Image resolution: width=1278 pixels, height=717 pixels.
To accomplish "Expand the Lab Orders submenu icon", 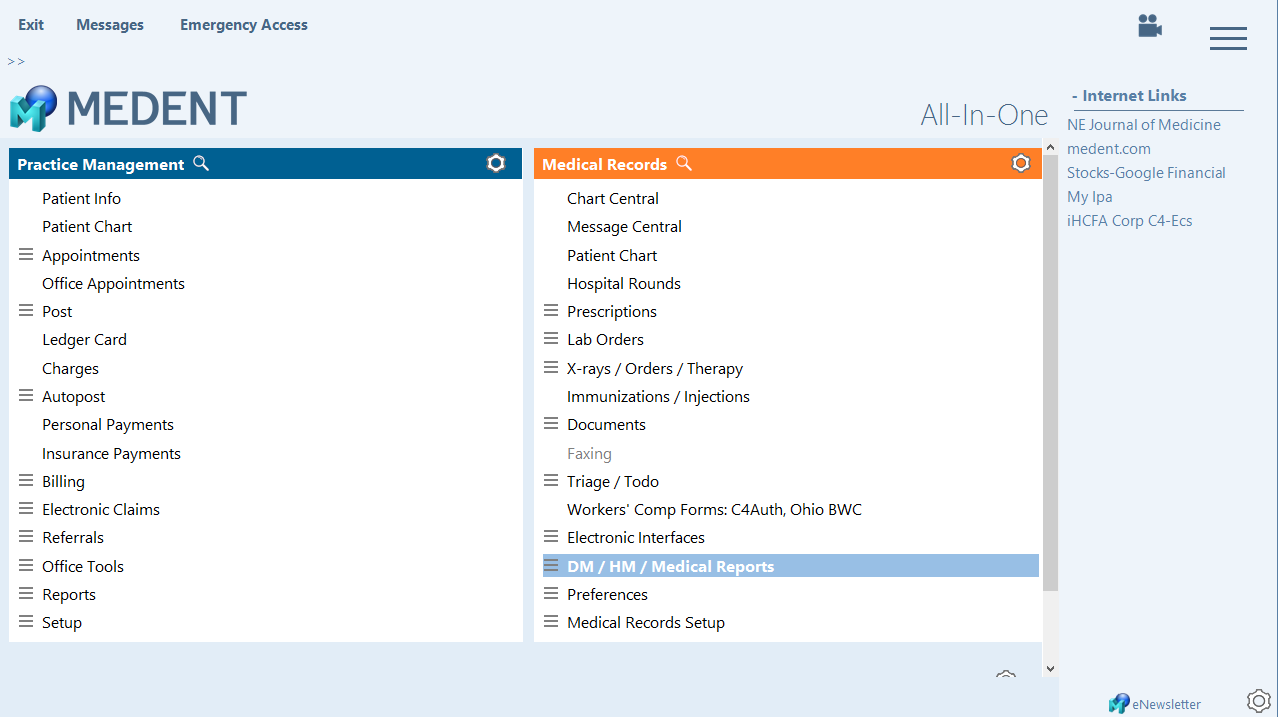I will pos(551,339).
